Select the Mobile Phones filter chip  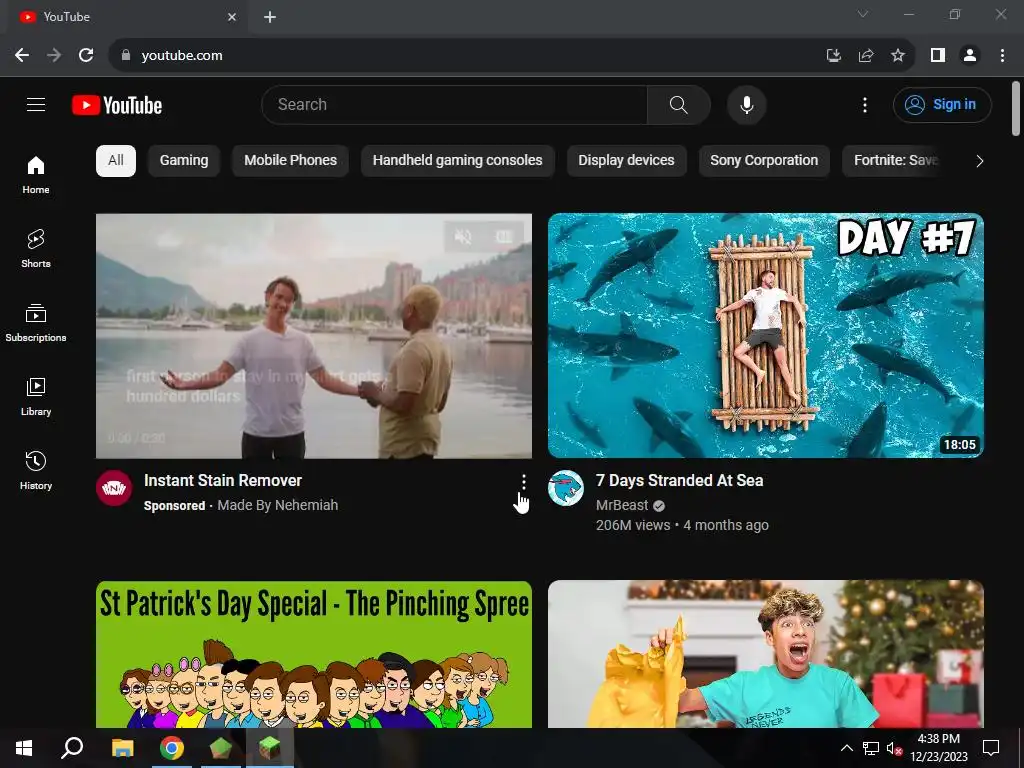[x=290, y=161]
